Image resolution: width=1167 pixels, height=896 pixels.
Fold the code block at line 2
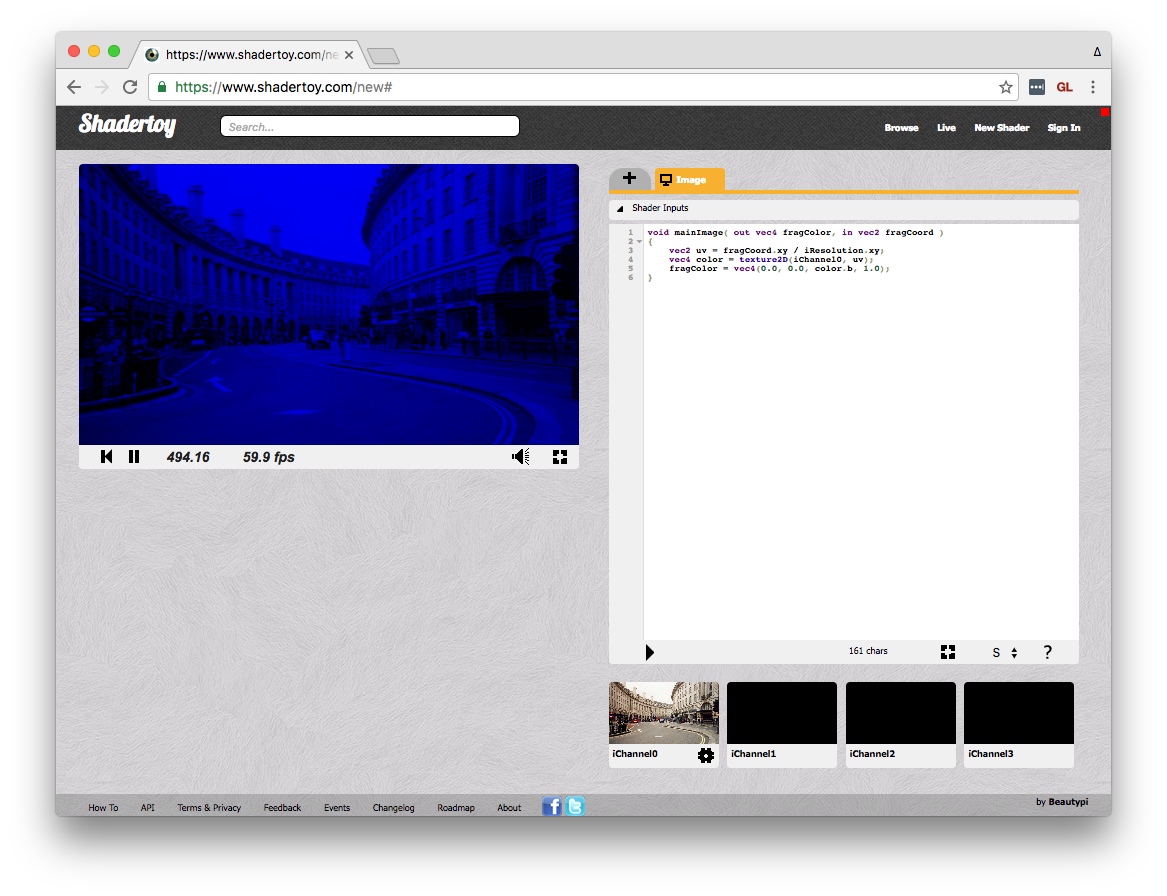[639, 241]
